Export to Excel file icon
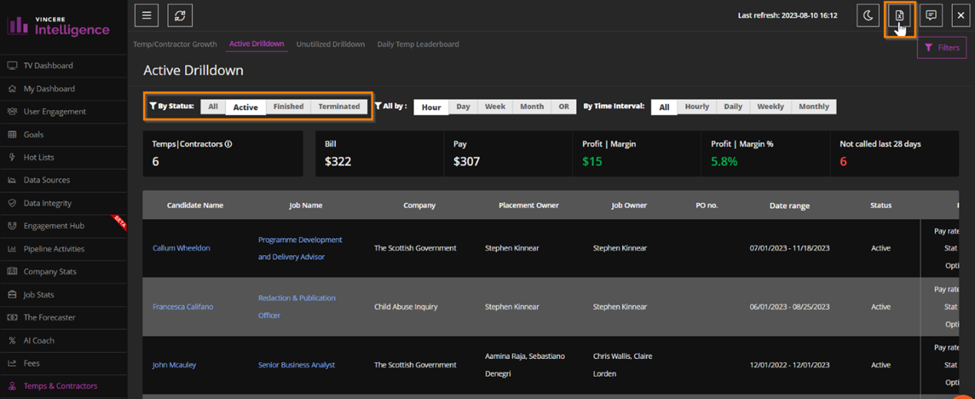The width and height of the screenshot is (975, 399). click(899, 16)
